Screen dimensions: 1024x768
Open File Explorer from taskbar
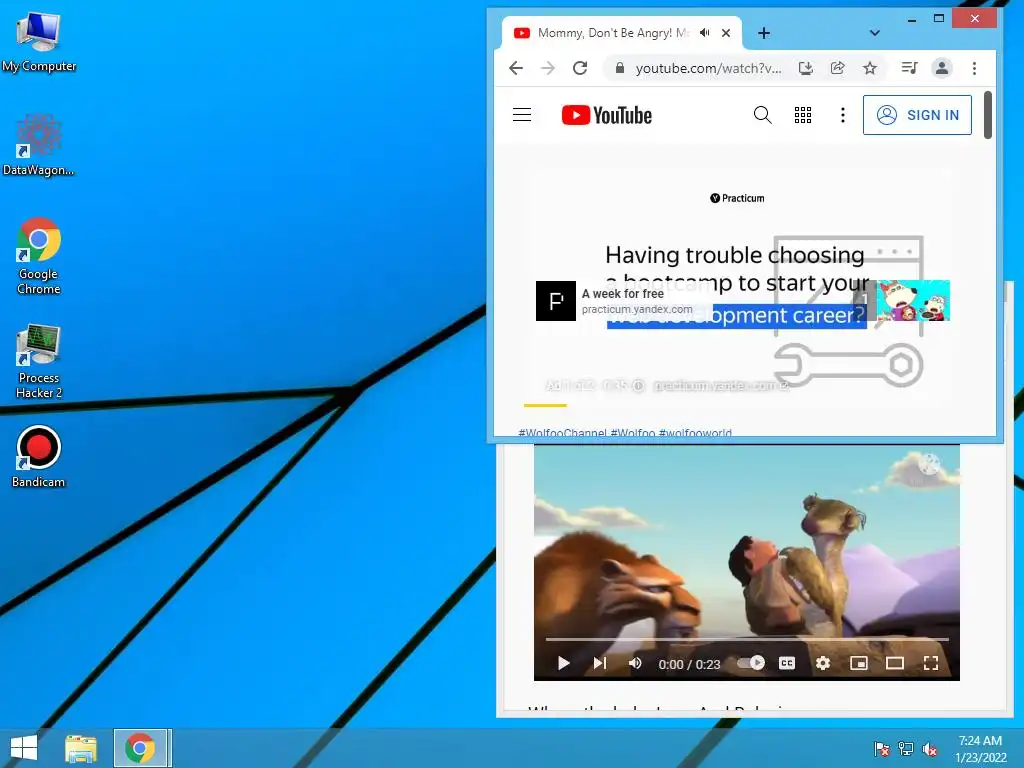point(81,748)
